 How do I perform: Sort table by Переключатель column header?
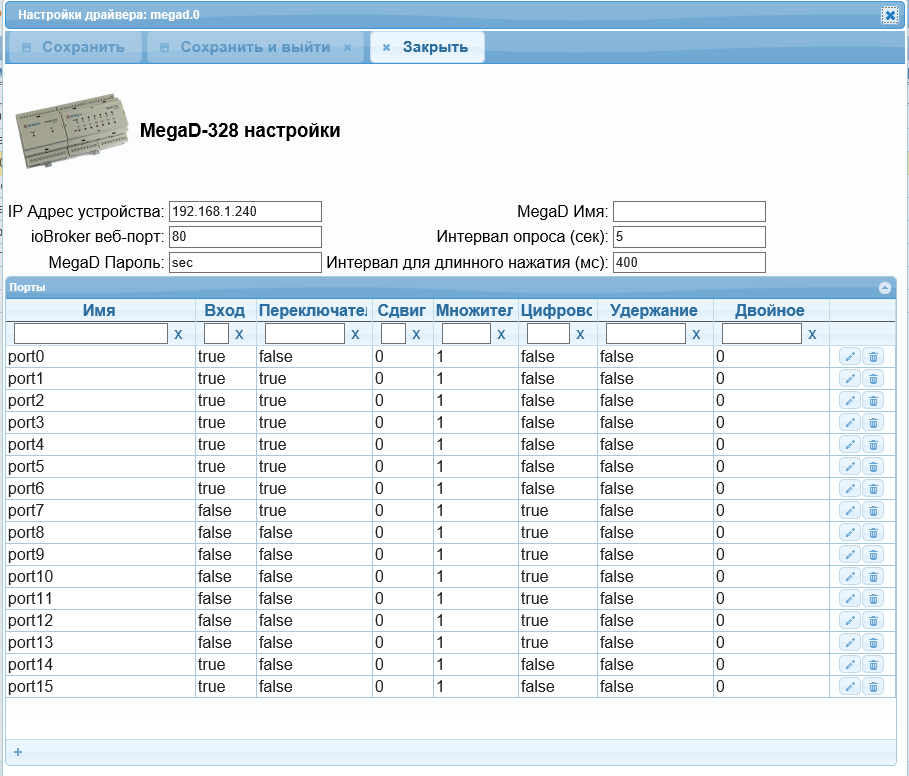click(x=313, y=311)
